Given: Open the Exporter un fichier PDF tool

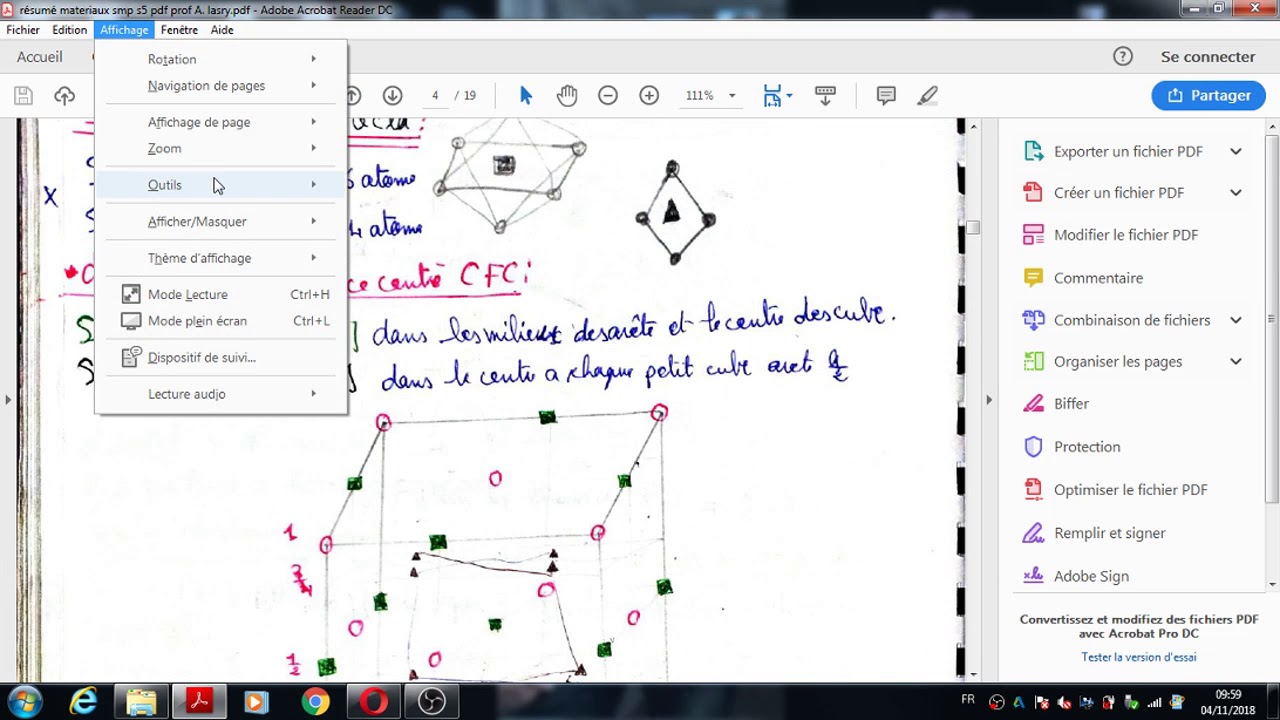Looking at the screenshot, I should click(x=1128, y=151).
